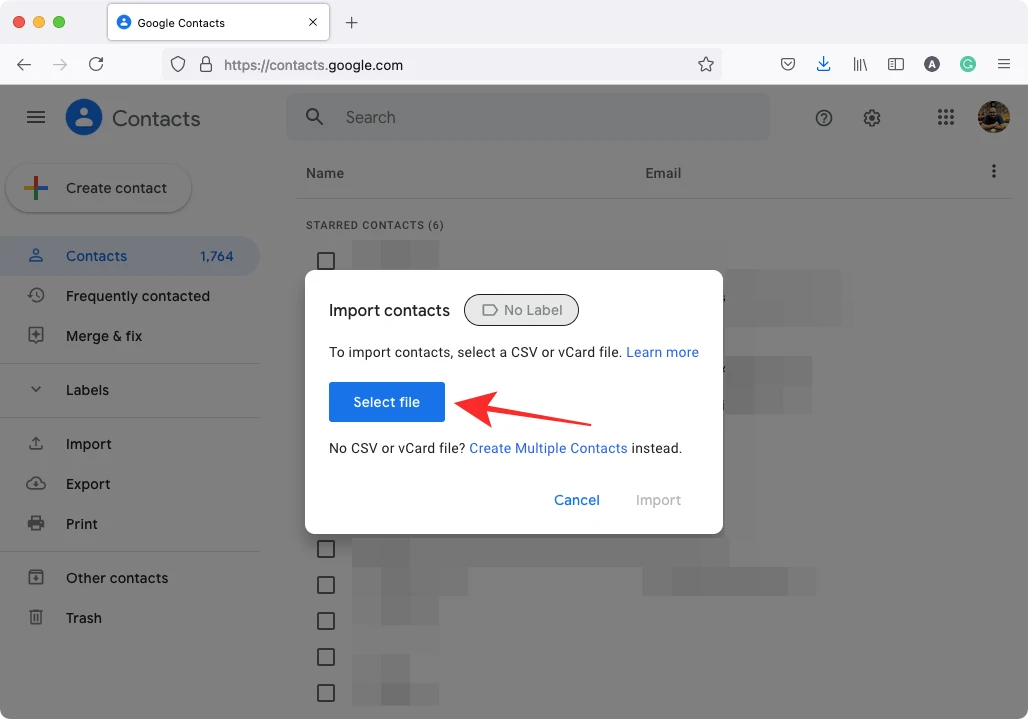The width and height of the screenshot is (1028, 719).
Task: Tick the second-to-last contact checkbox
Action: pos(326,657)
